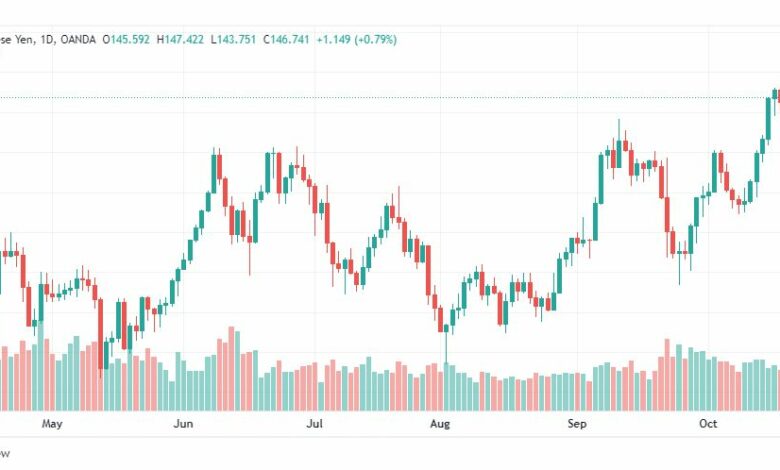Screen dimensions: 780x470
Task: Click the Jun label on time axis
Action: pos(183,424)
